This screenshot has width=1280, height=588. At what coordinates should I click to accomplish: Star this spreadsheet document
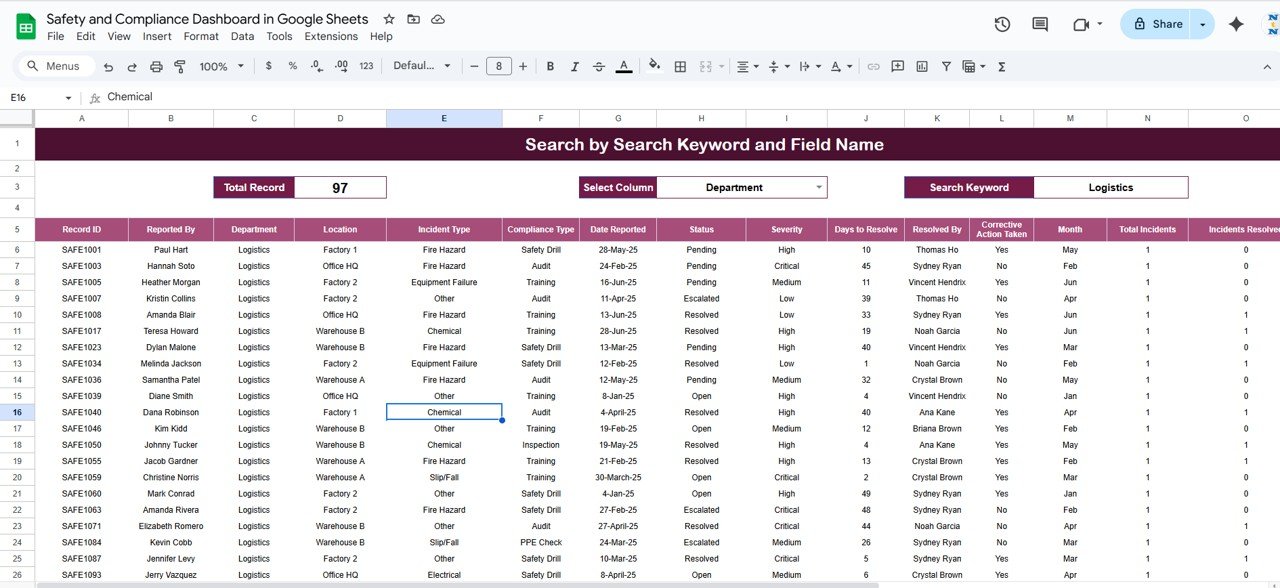389,19
